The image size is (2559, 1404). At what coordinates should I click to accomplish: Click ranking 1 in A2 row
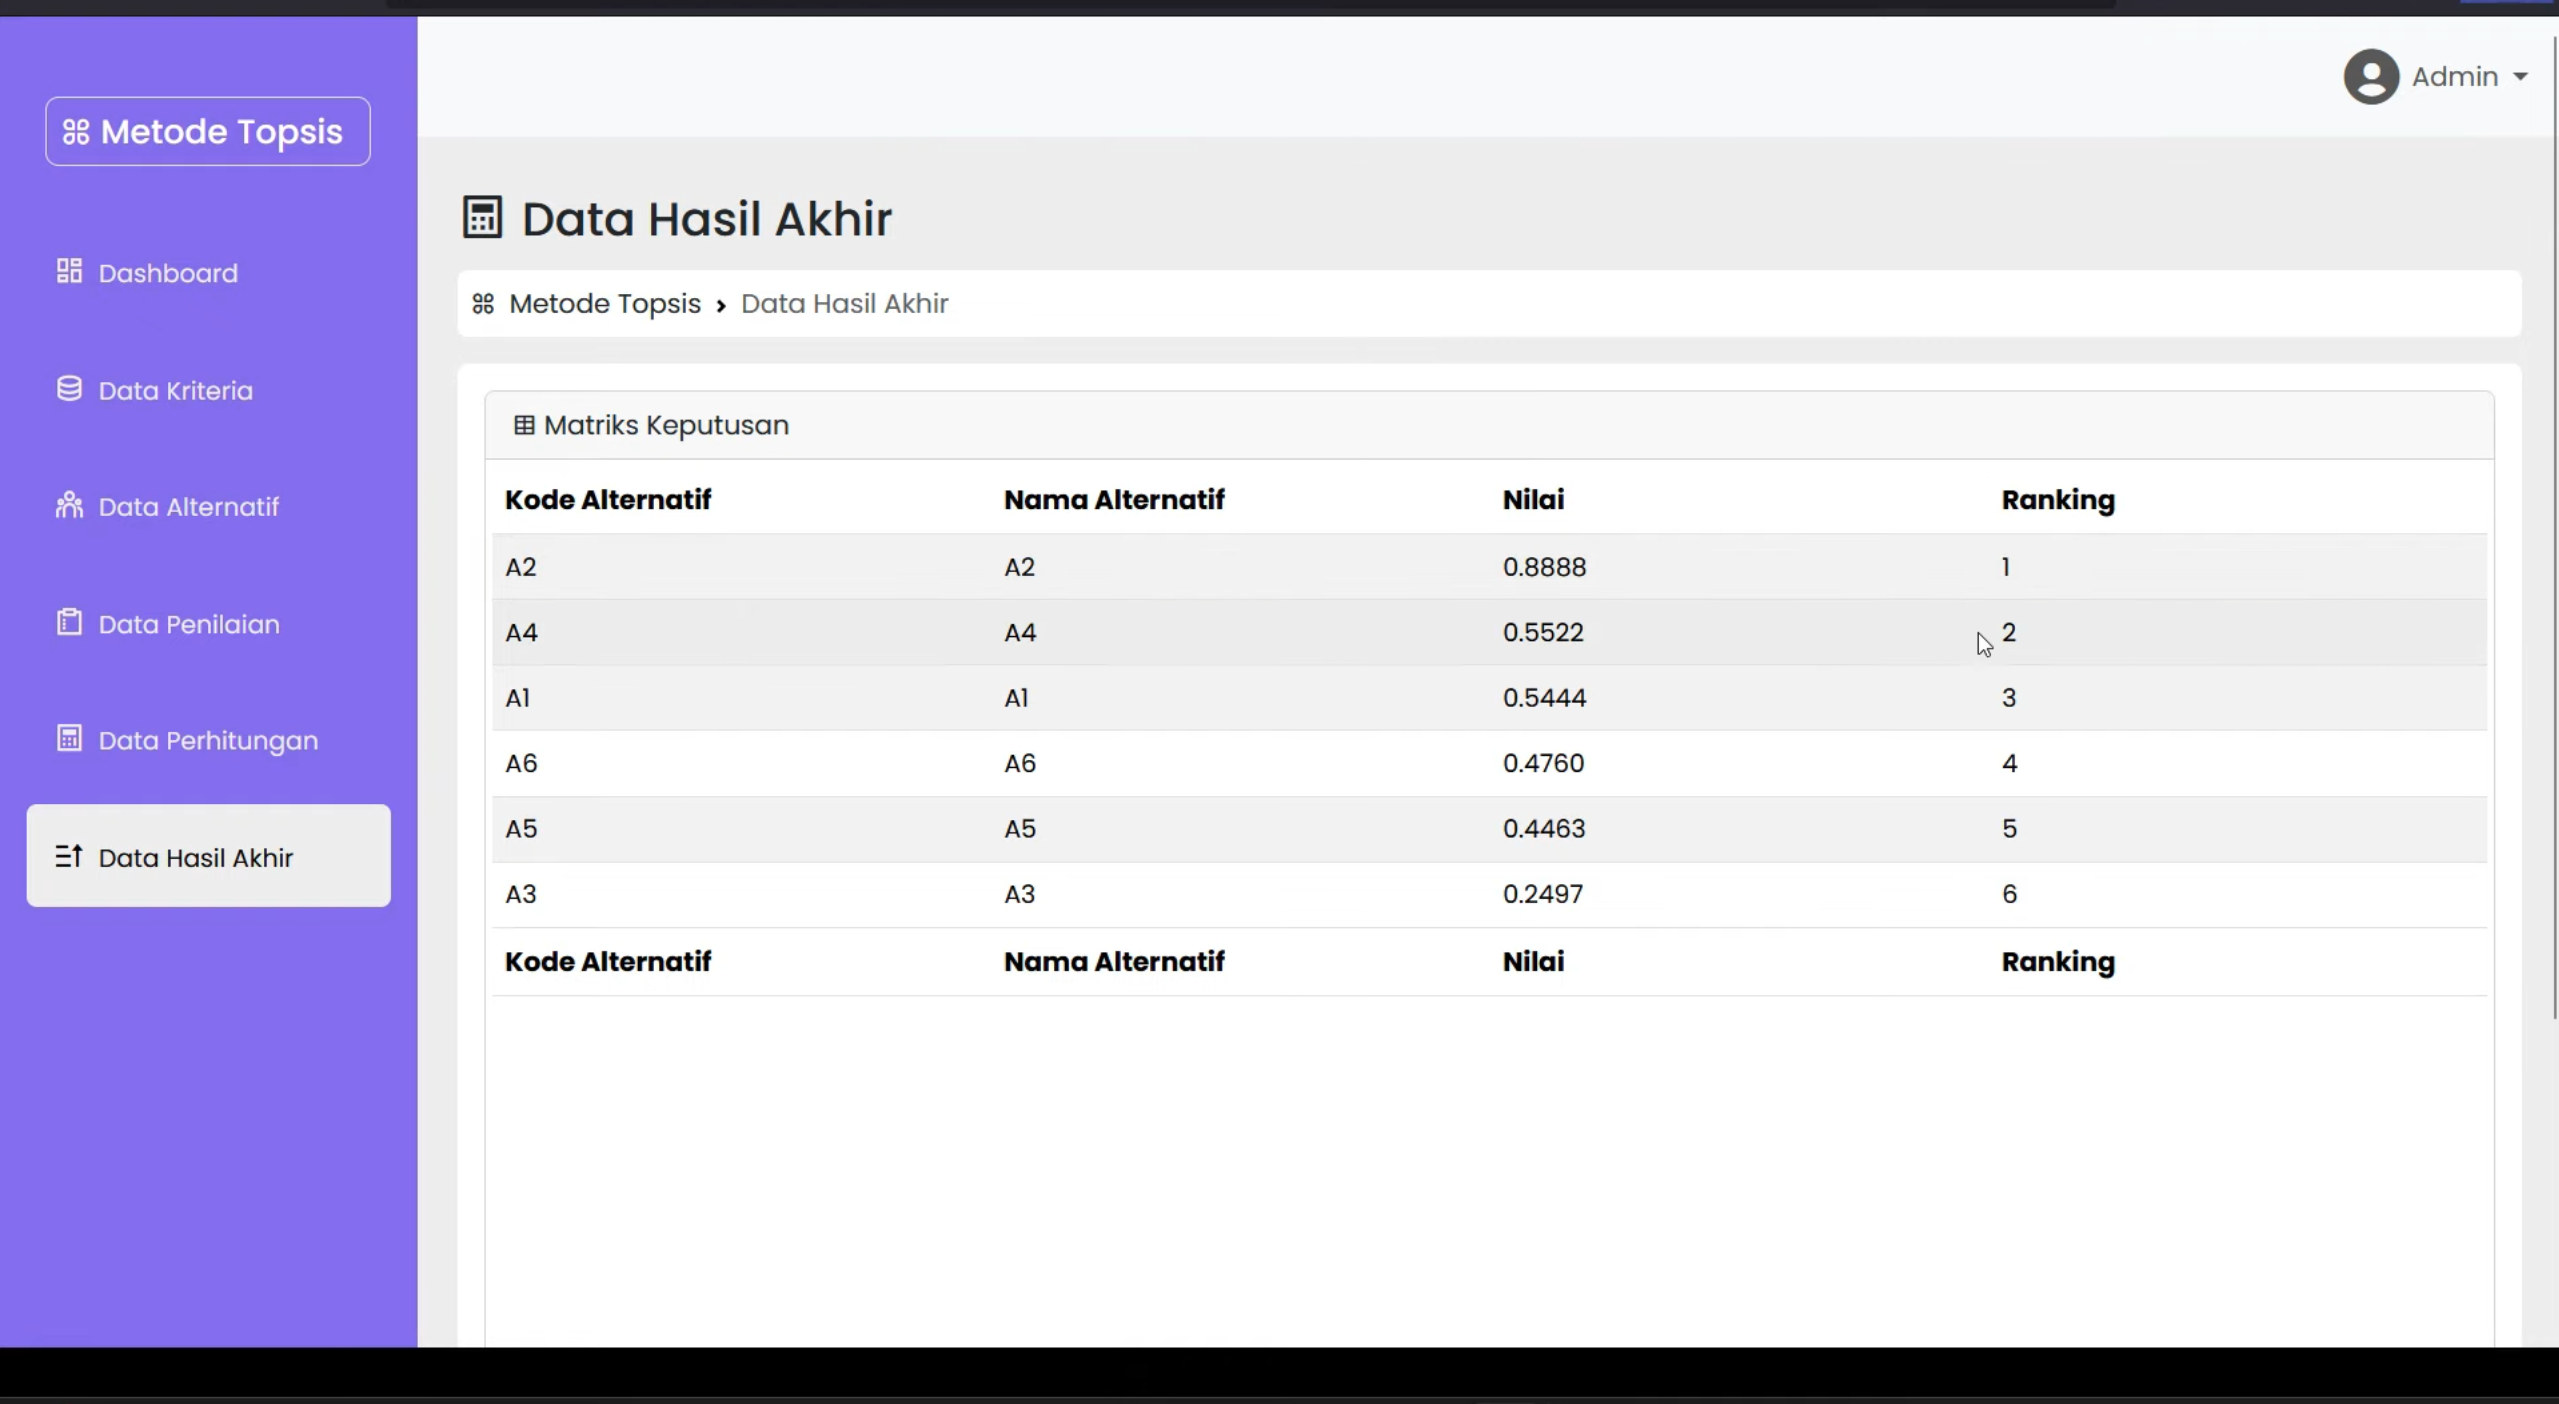[x=2006, y=567]
